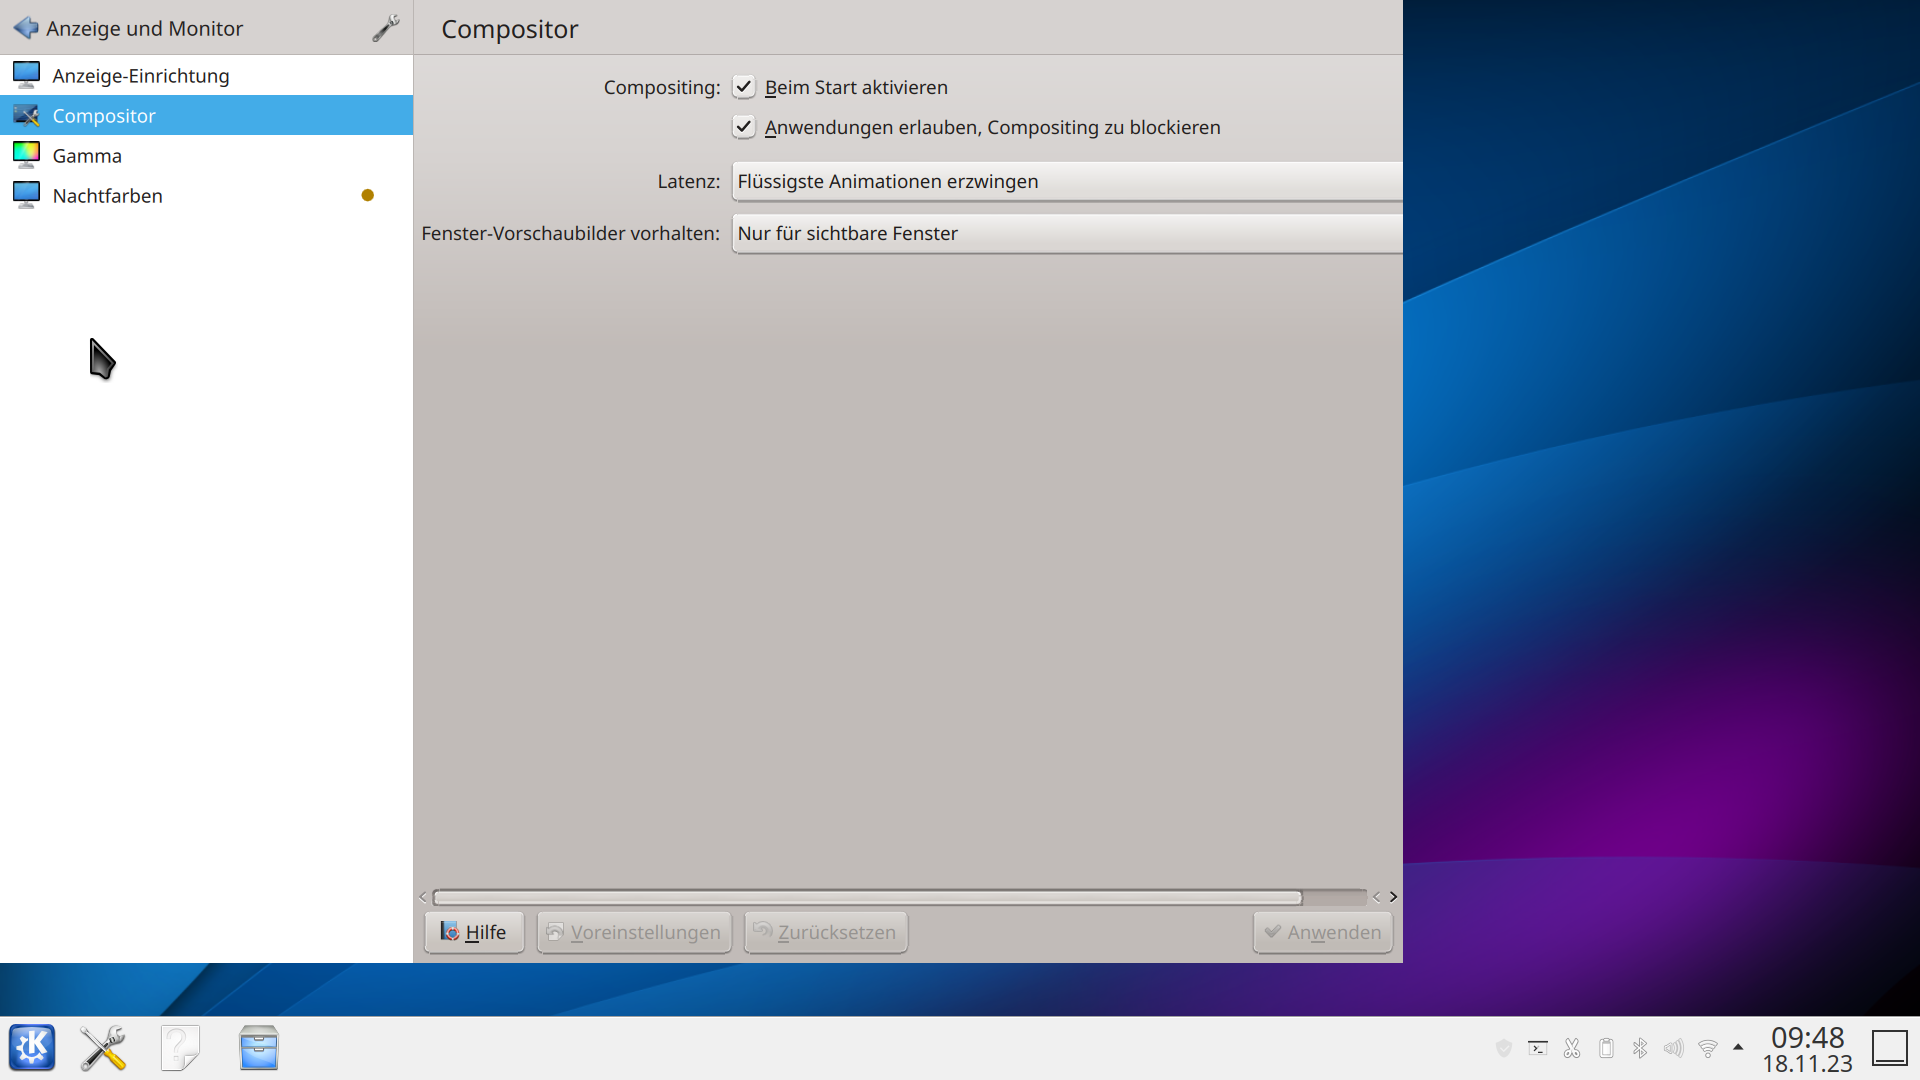Disable the Beim Start aktivieren checkbox
Screen dimensions: 1920x1080
pos(744,87)
